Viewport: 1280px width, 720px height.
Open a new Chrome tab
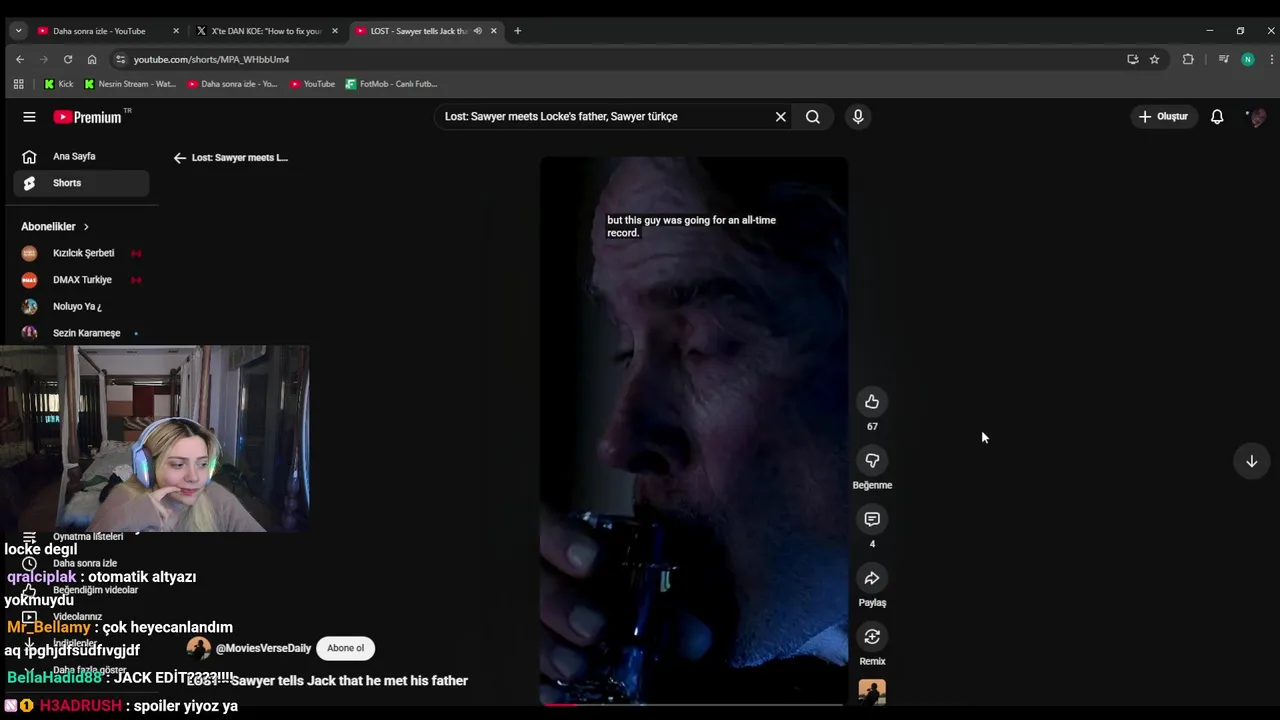tap(517, 31)
